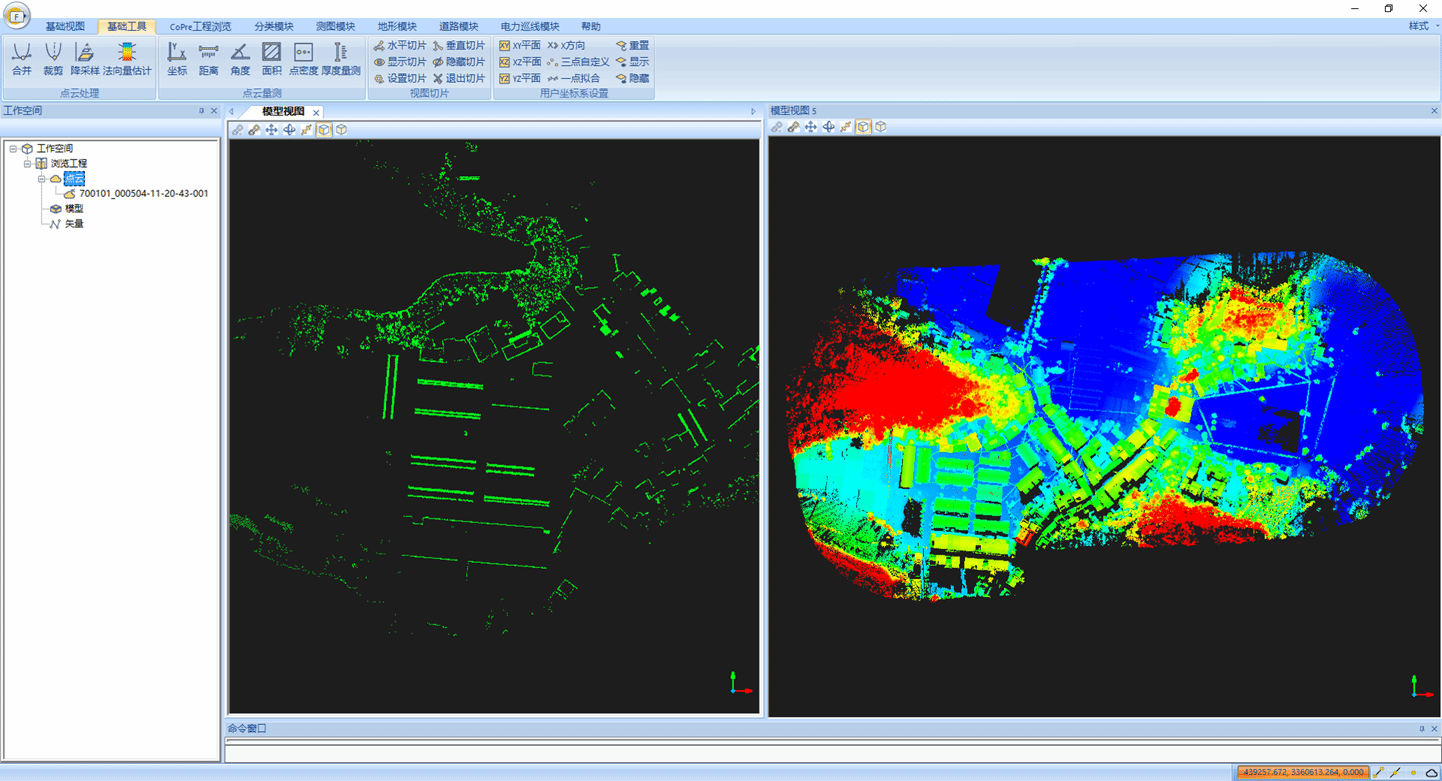Collapse the 浏览工程 tree node
Screen dimensions: 1442x781
(28, 164)
